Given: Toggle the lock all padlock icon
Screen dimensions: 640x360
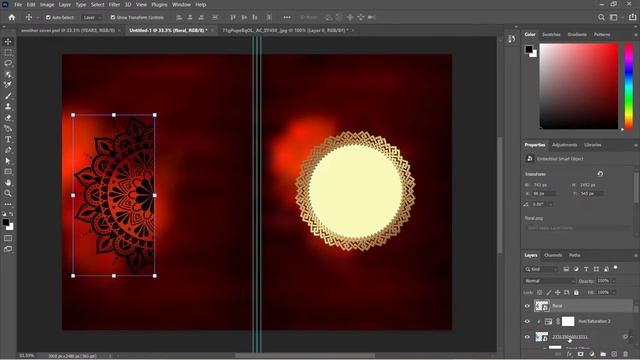Looking at the screenshot, I should pos(576,292).
